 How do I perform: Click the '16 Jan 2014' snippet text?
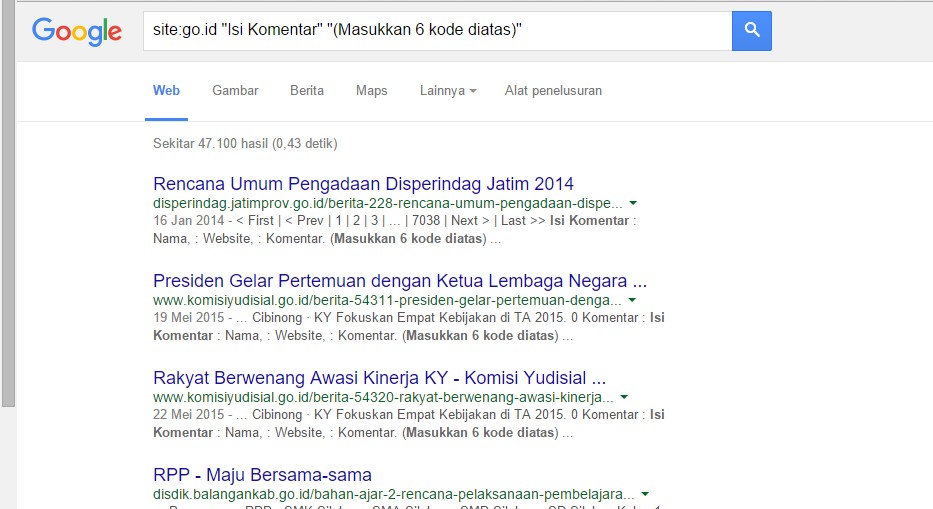[x=188, y=220]
